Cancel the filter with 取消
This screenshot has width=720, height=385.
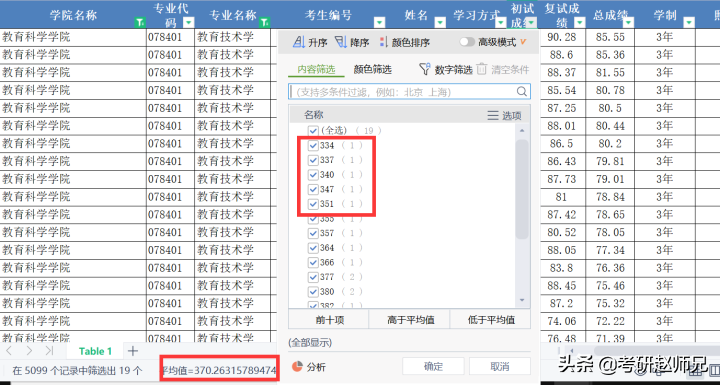500,366
